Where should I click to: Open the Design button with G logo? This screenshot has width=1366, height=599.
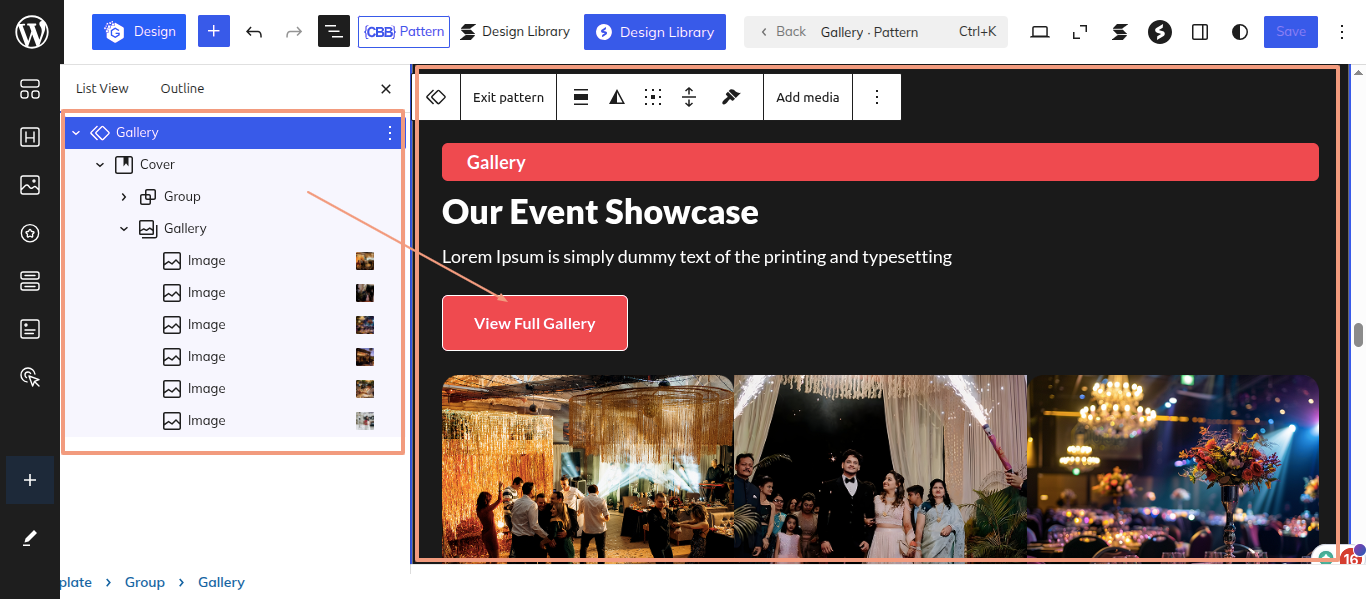point(140,32)
